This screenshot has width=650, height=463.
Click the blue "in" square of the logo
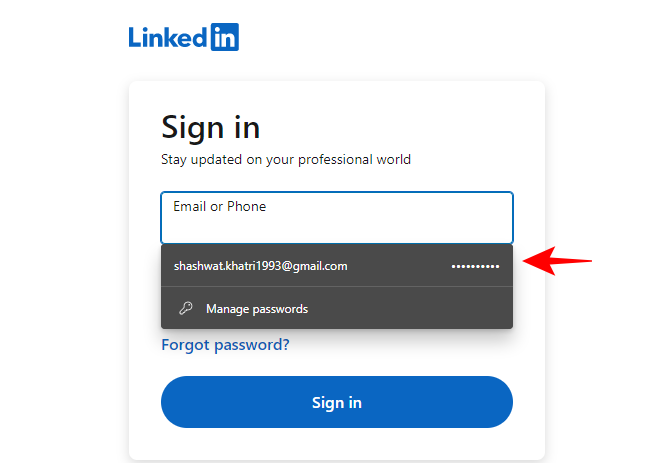pyautogui.click(x=224, y=37)
